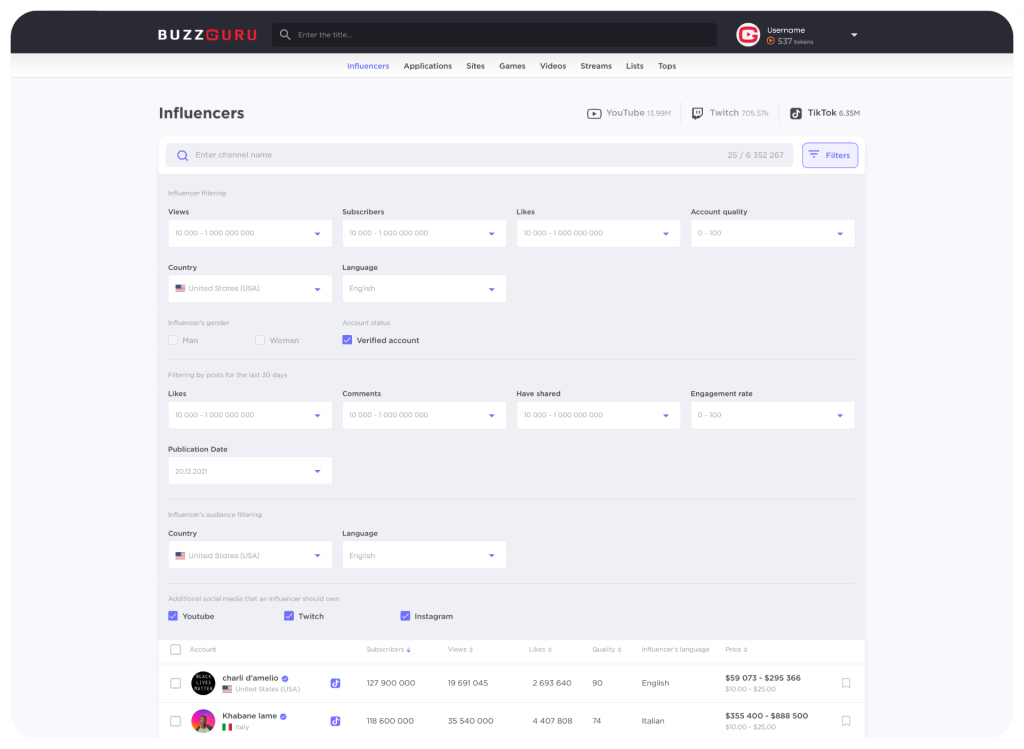Image resolution: width=1024 pixels, height=749 pixels.
Task: Click the BuzzGuru logo
Action: [x=207, y=35]
